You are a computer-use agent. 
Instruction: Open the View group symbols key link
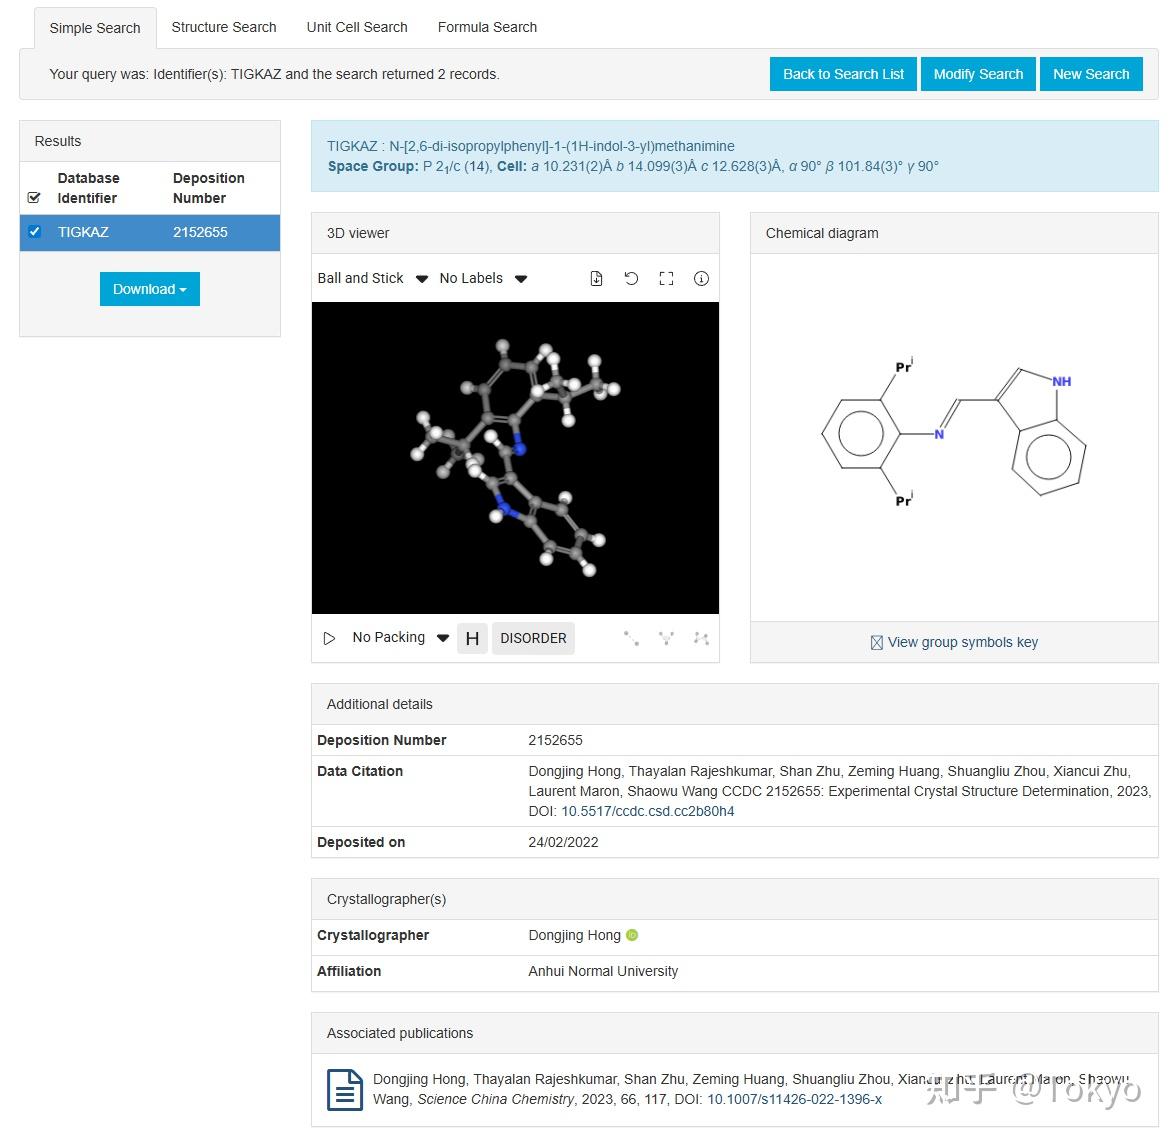(x=962, y=642)
